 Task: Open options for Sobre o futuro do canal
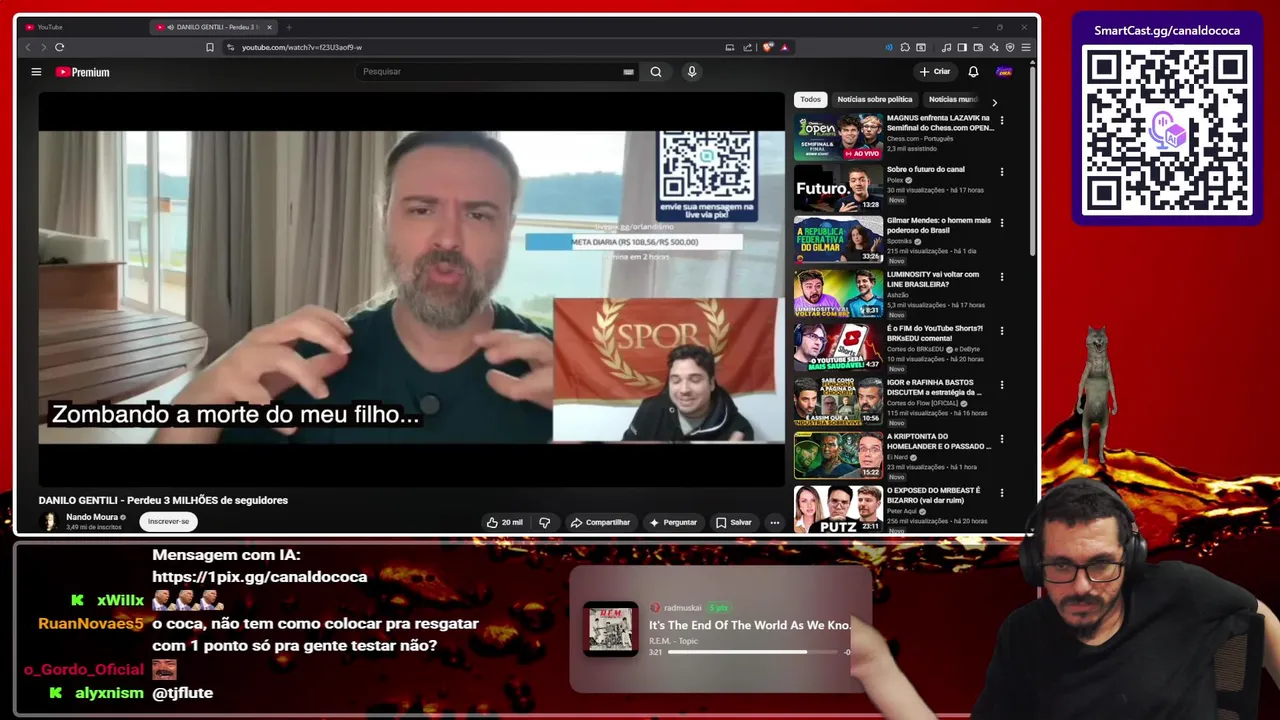pyautogui.click(x=1002, y=172)
